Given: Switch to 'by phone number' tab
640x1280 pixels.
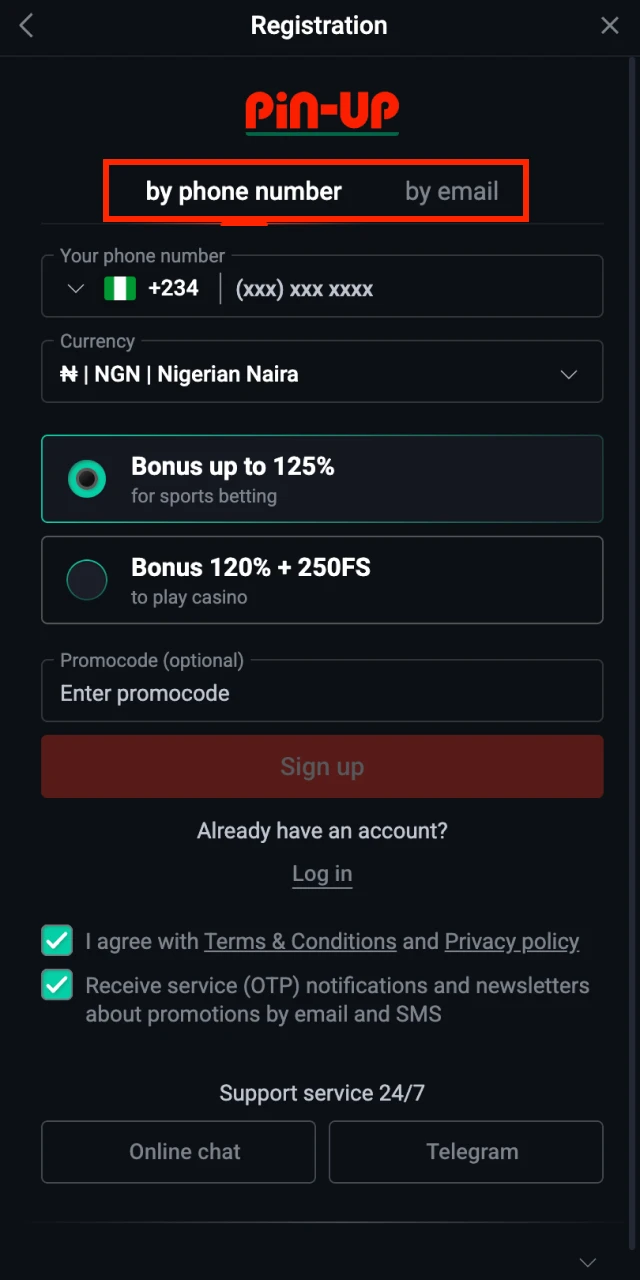Looking at the screenshot, I should click(x=244, y=191).
